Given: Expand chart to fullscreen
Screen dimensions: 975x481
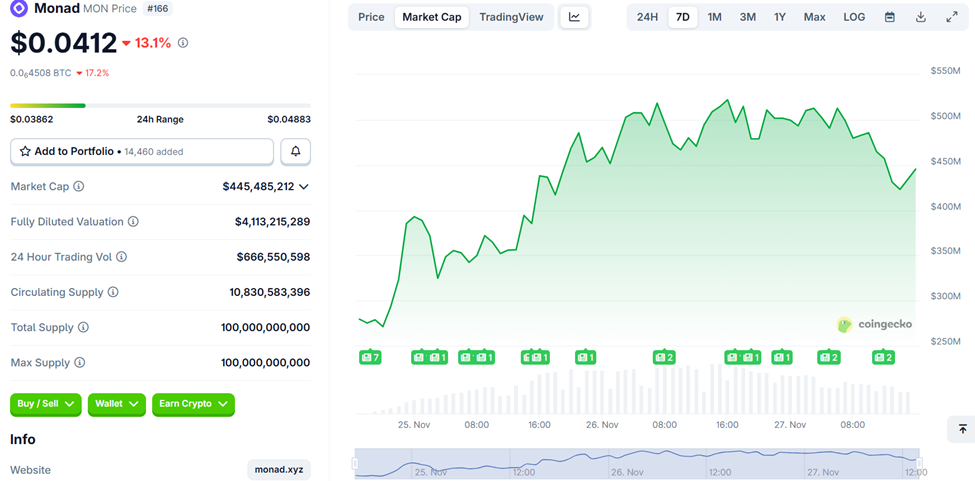Looking at the screenshot, I should (952, 17).
